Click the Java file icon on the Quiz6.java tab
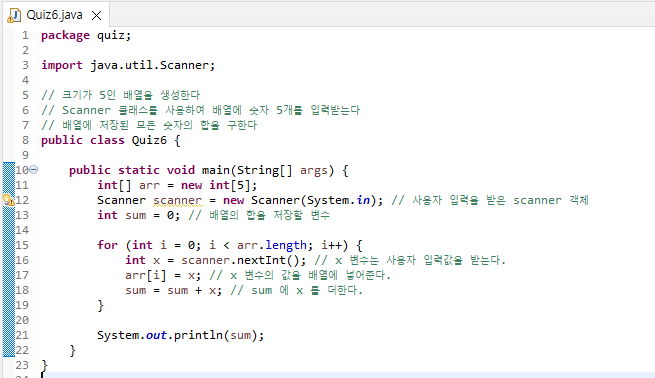Screen dimensions: 655x378 coord(14,15)
